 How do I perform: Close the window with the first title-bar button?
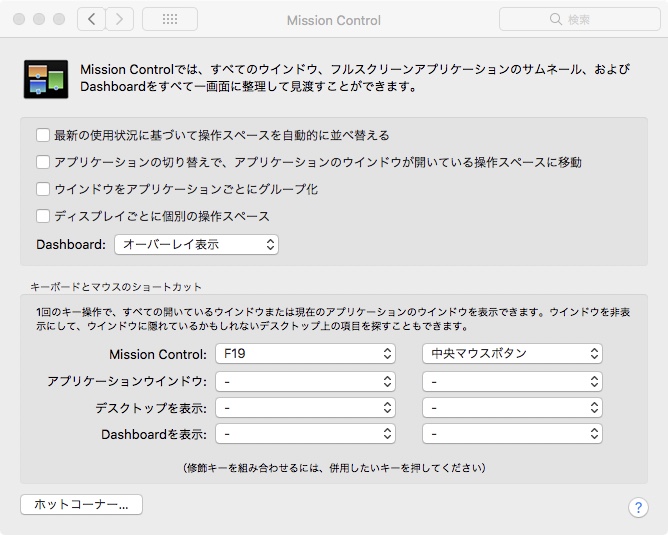19,19
